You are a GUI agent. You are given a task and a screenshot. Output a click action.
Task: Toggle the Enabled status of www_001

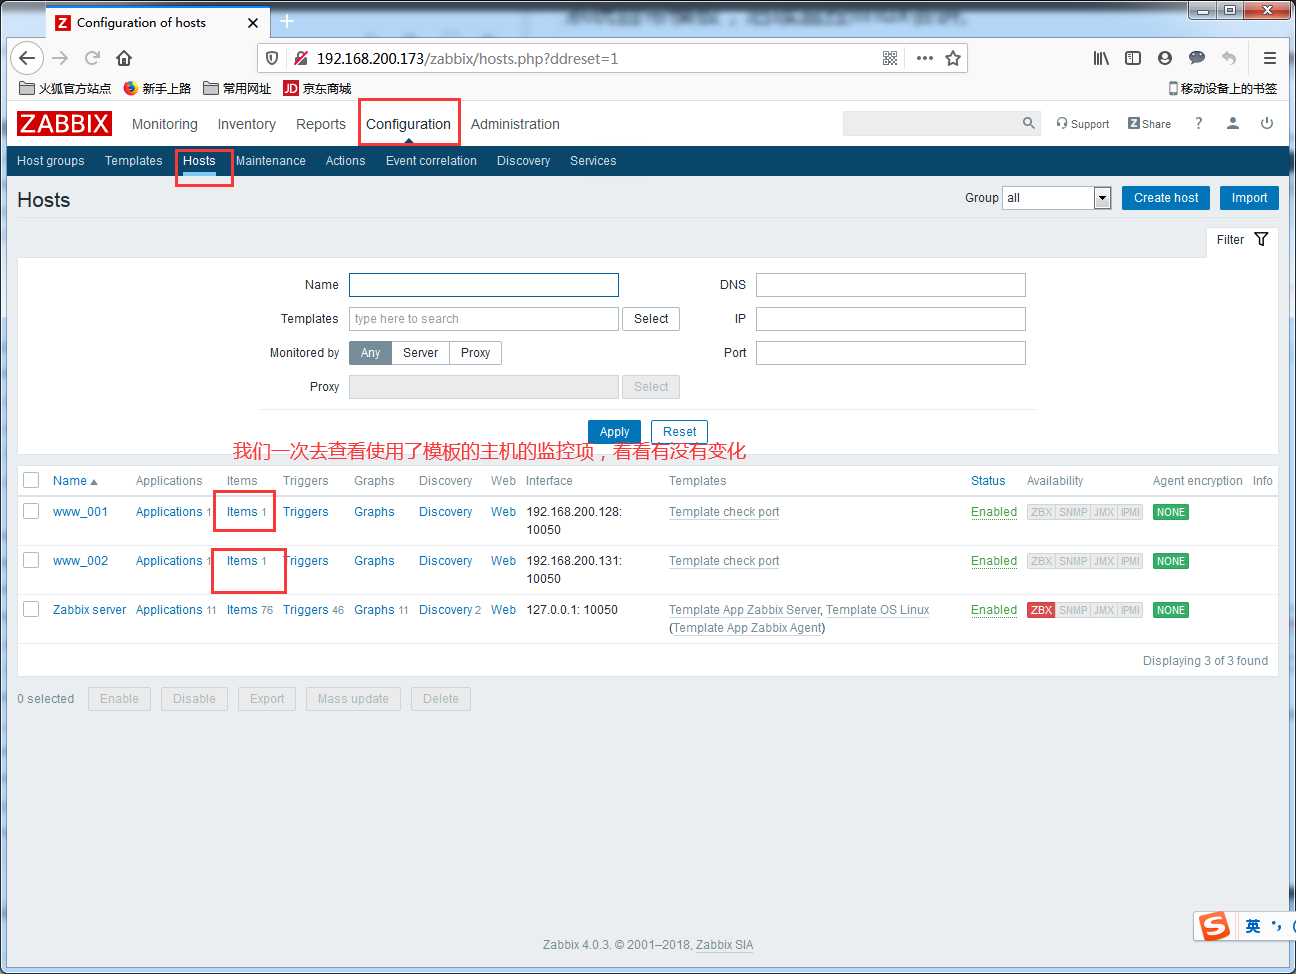pos(994,512)
